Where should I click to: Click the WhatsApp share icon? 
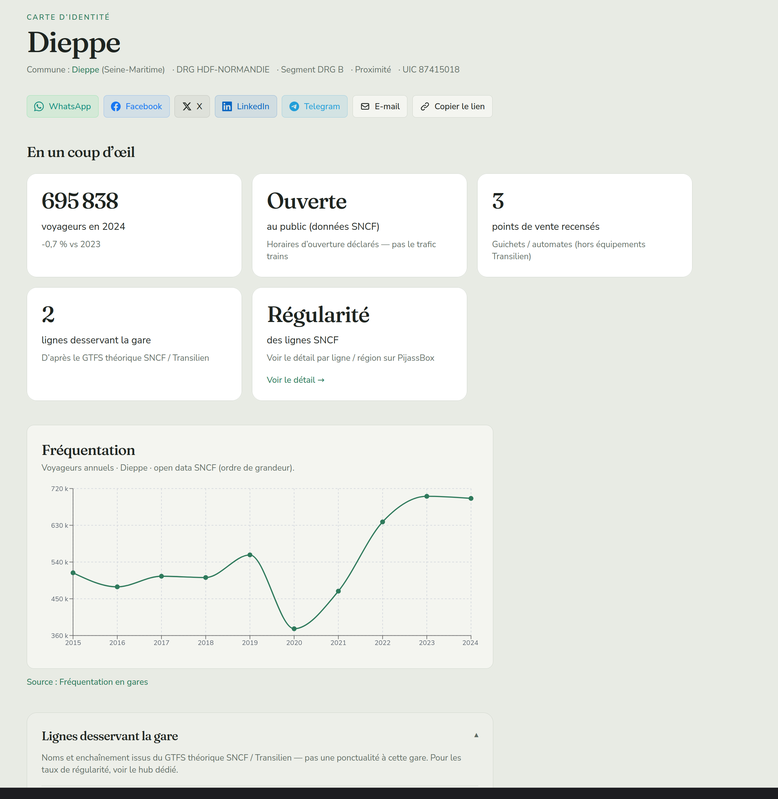pos(39,106)
